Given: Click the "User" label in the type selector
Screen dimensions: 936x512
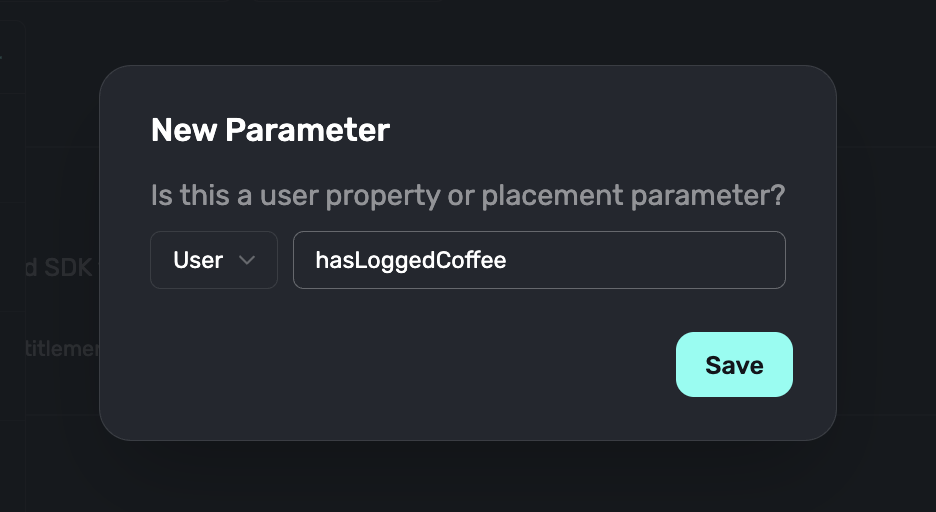Looking at the screenshot, I should click(x=198, y=261).
